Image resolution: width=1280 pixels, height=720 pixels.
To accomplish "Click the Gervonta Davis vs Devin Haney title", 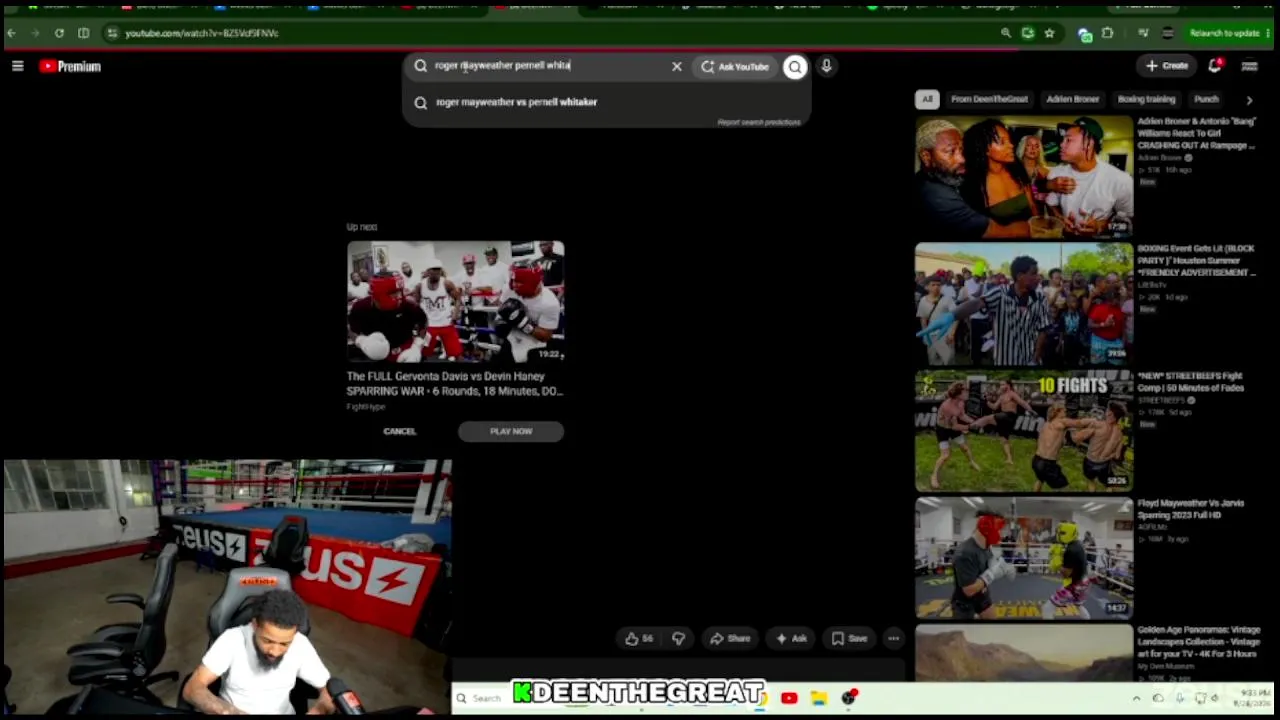I will click(x=454, y=384).
